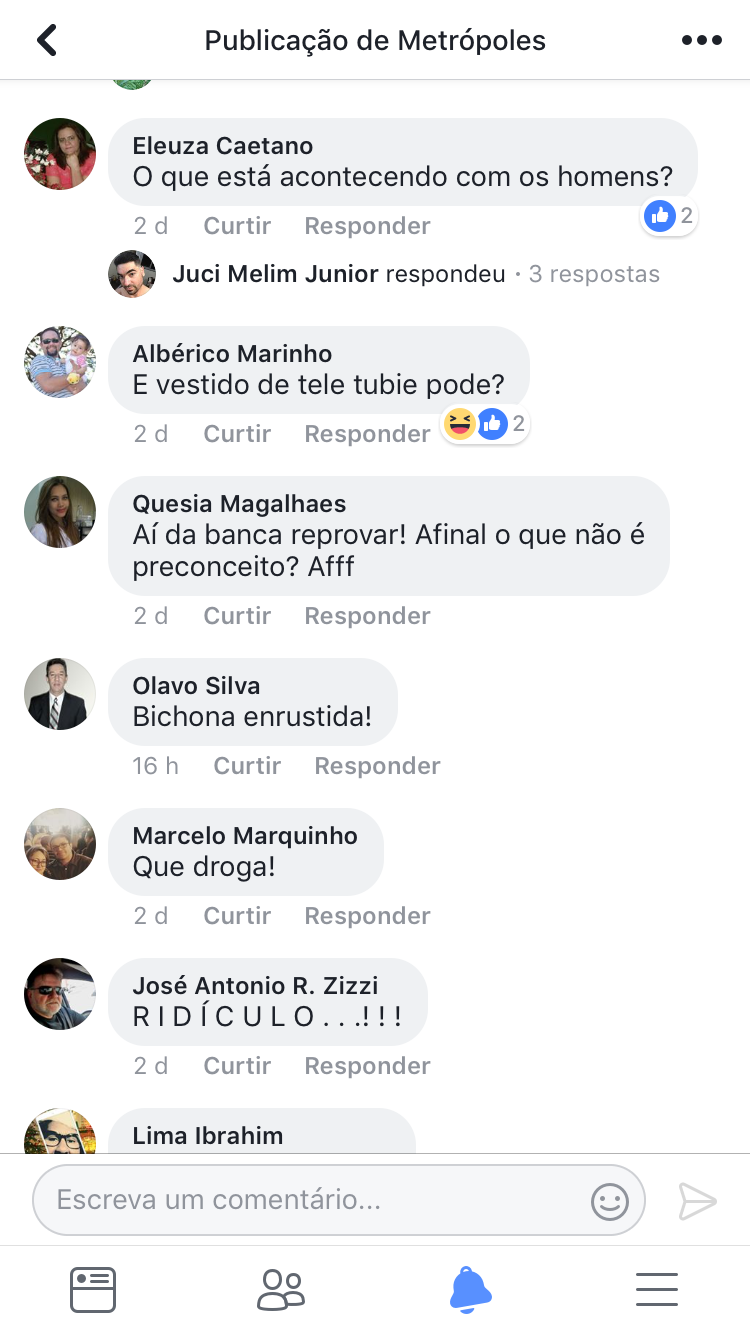View reactions on Albérico Marinho's comment
Viewport: 750px width, 1334px height.
coord(485,424)
